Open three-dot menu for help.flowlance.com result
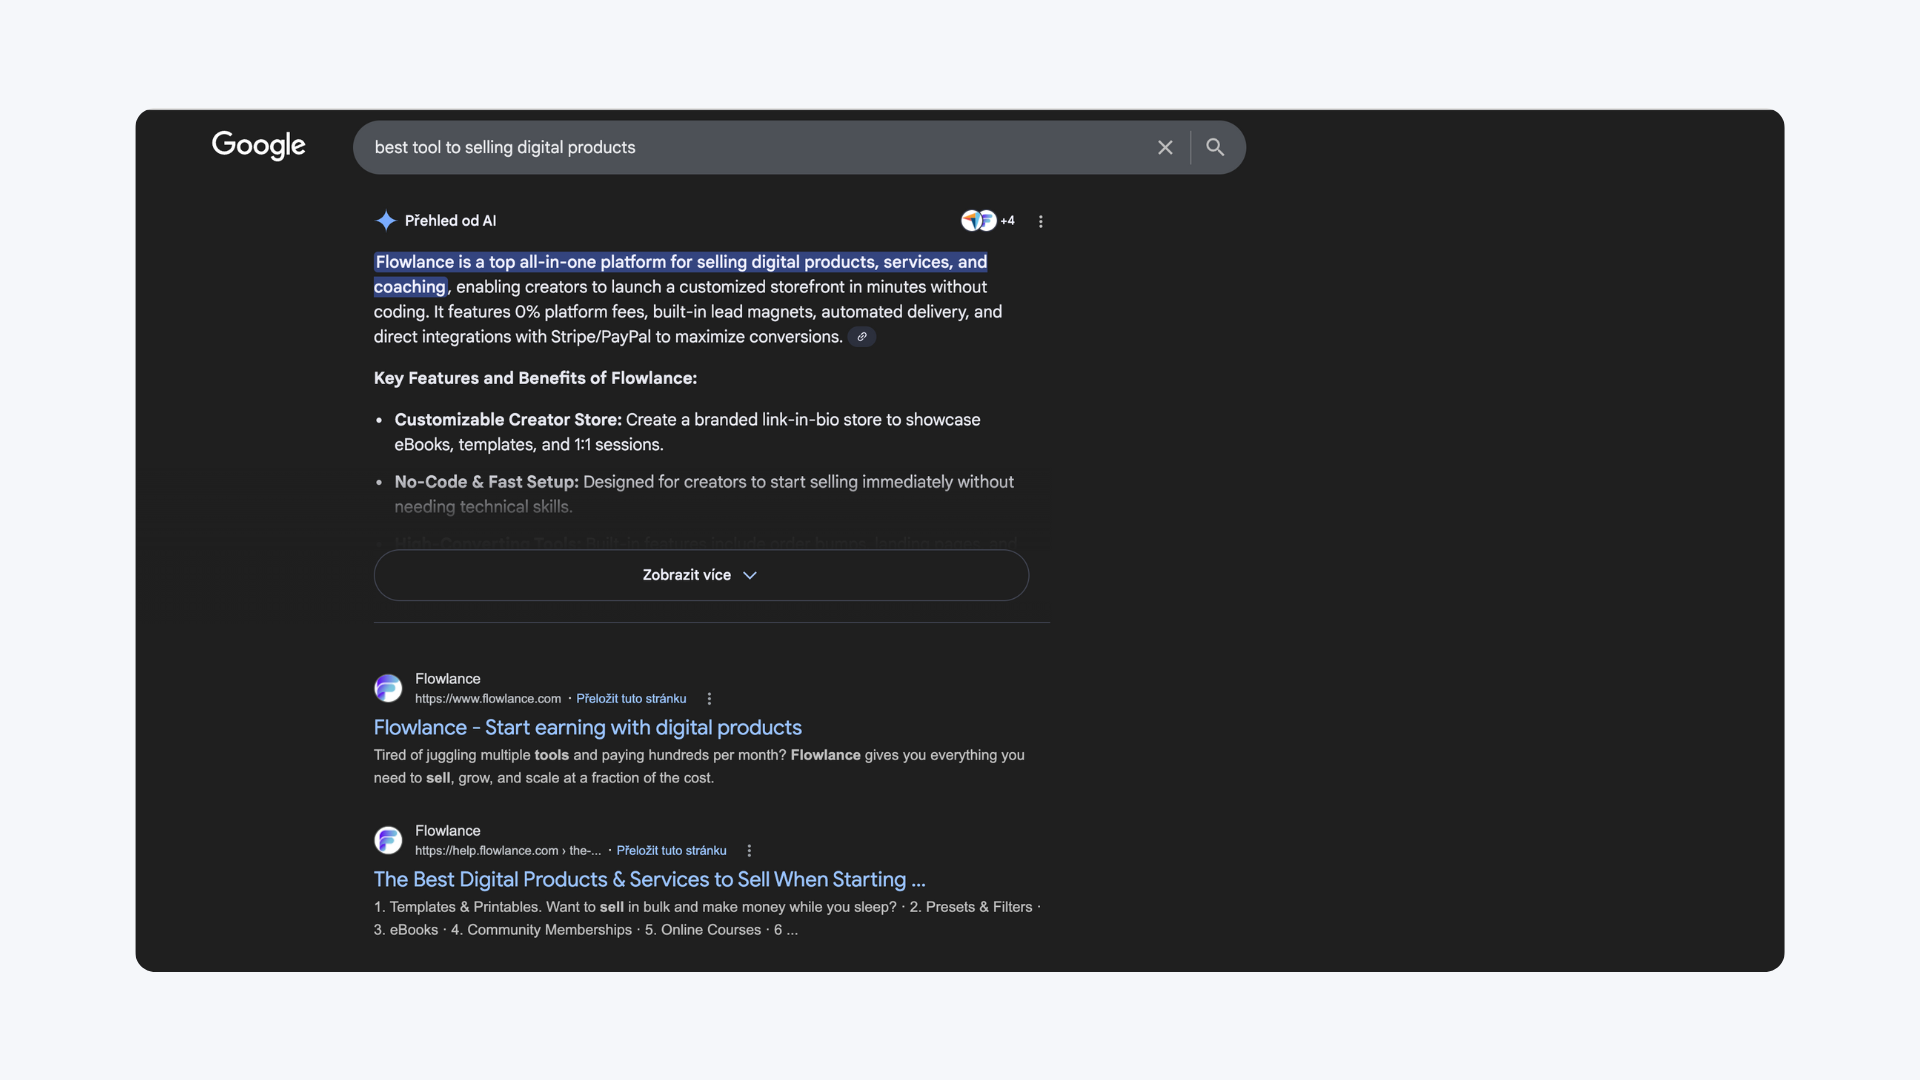The height and width of the screenshot is (1080, 1920). click(x=749, y=851)
